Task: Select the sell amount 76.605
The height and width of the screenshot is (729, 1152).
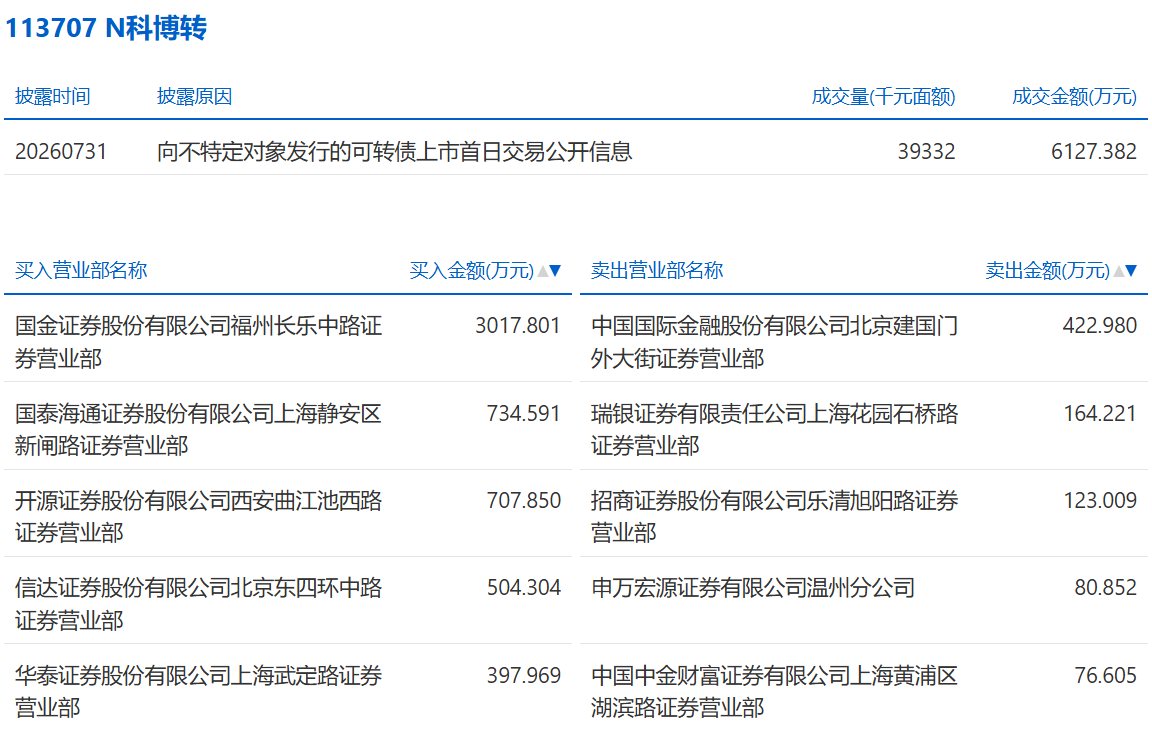Action: tap(1106, 675)
